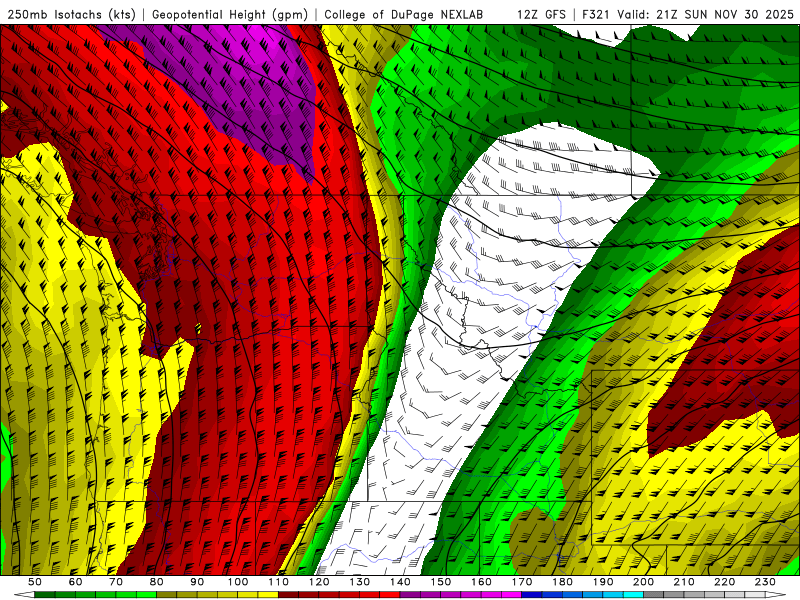Click the 'Valid: 21Z SUN NOV 30 2025' text

705,14
